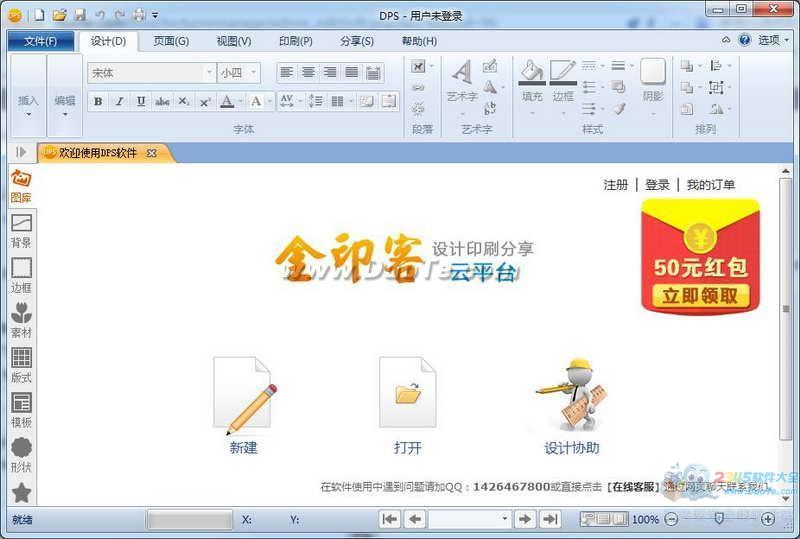Expand the font color dropdown arrow

(x=239, y=102)
